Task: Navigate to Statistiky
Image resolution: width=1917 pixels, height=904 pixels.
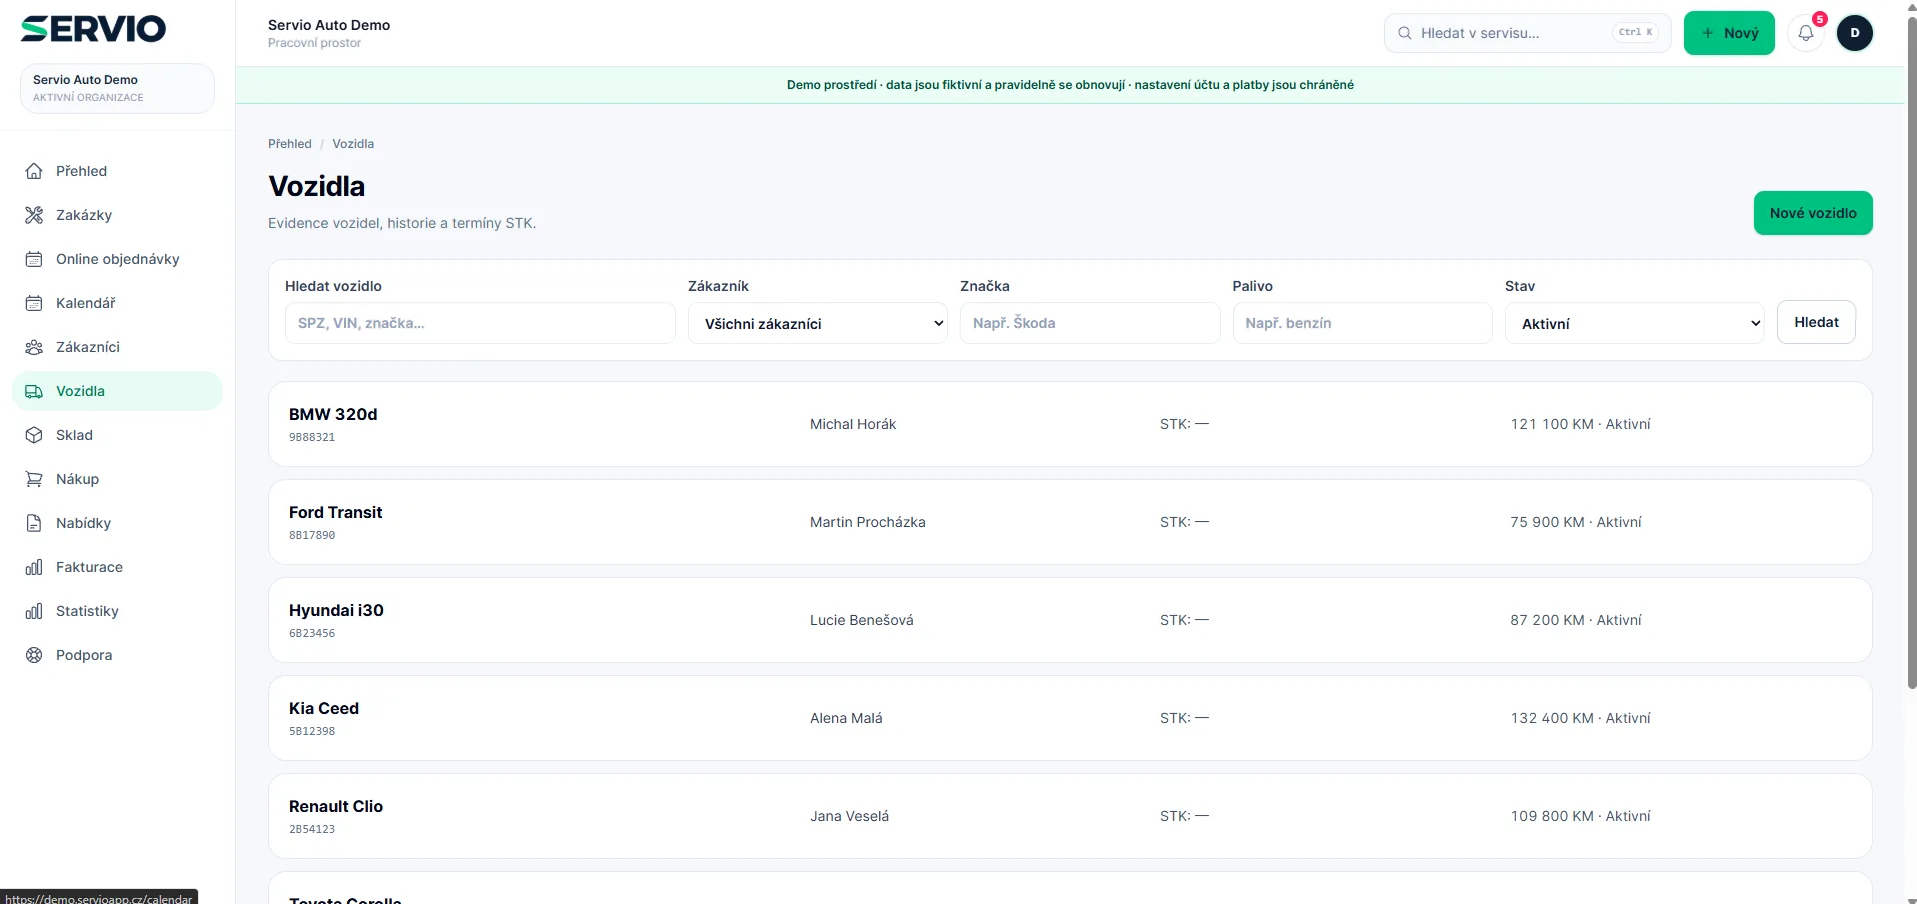Action: [117, 611]
